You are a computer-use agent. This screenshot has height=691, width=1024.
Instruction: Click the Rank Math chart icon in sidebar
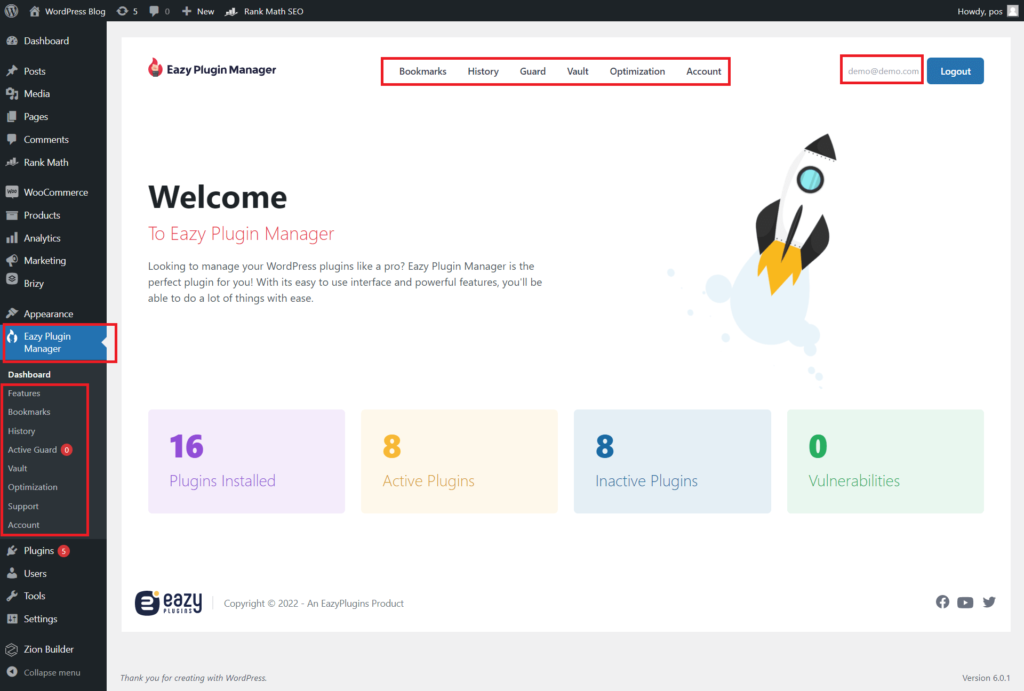tap(12, 162)
